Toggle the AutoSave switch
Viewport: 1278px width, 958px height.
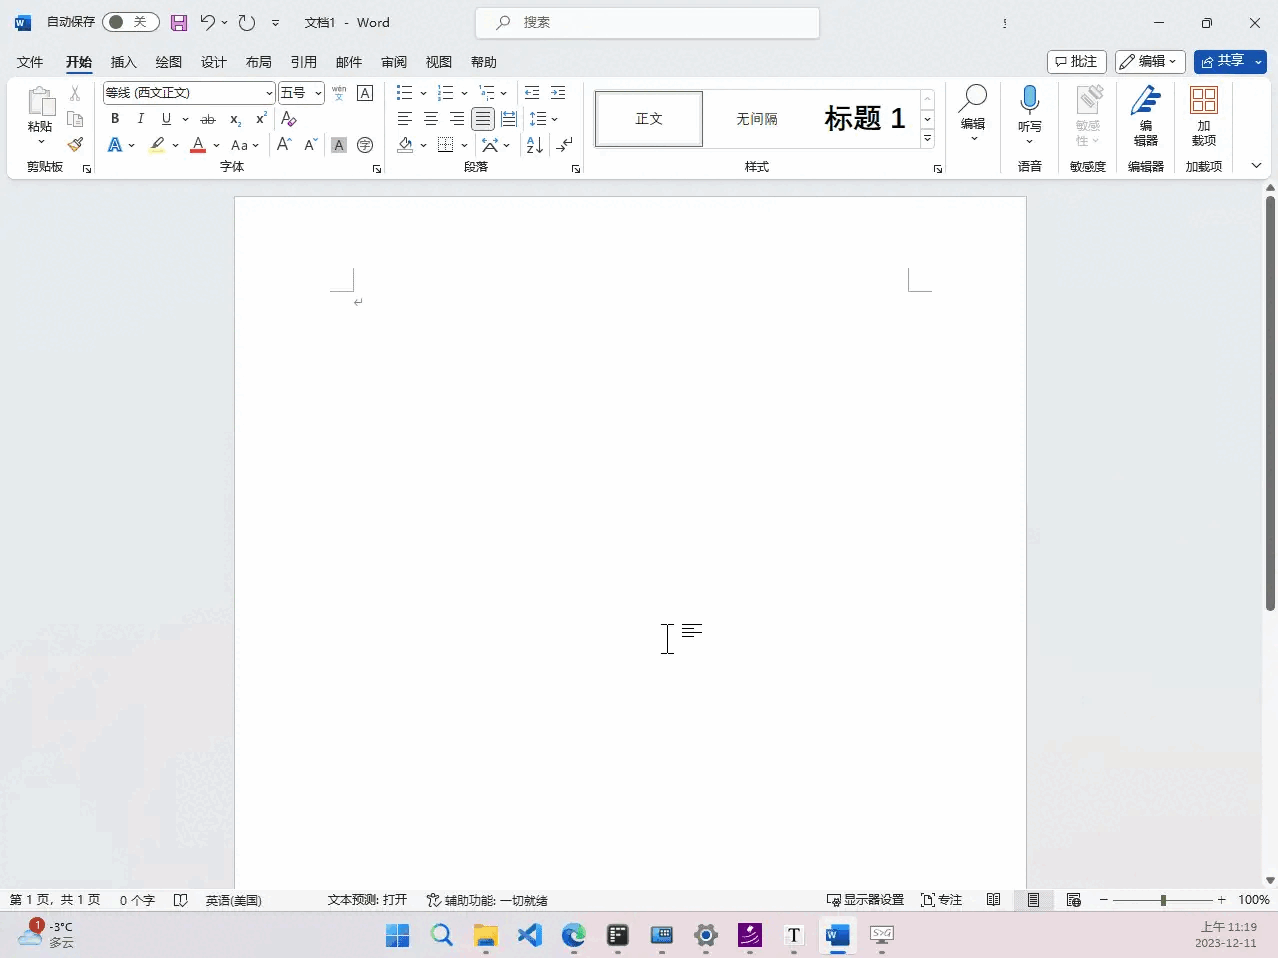130,22
